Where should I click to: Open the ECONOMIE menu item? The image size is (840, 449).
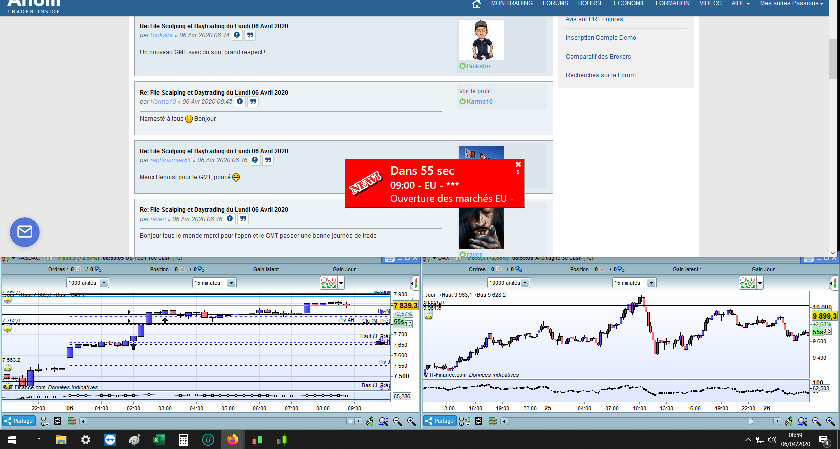click(x=628, y=3)
